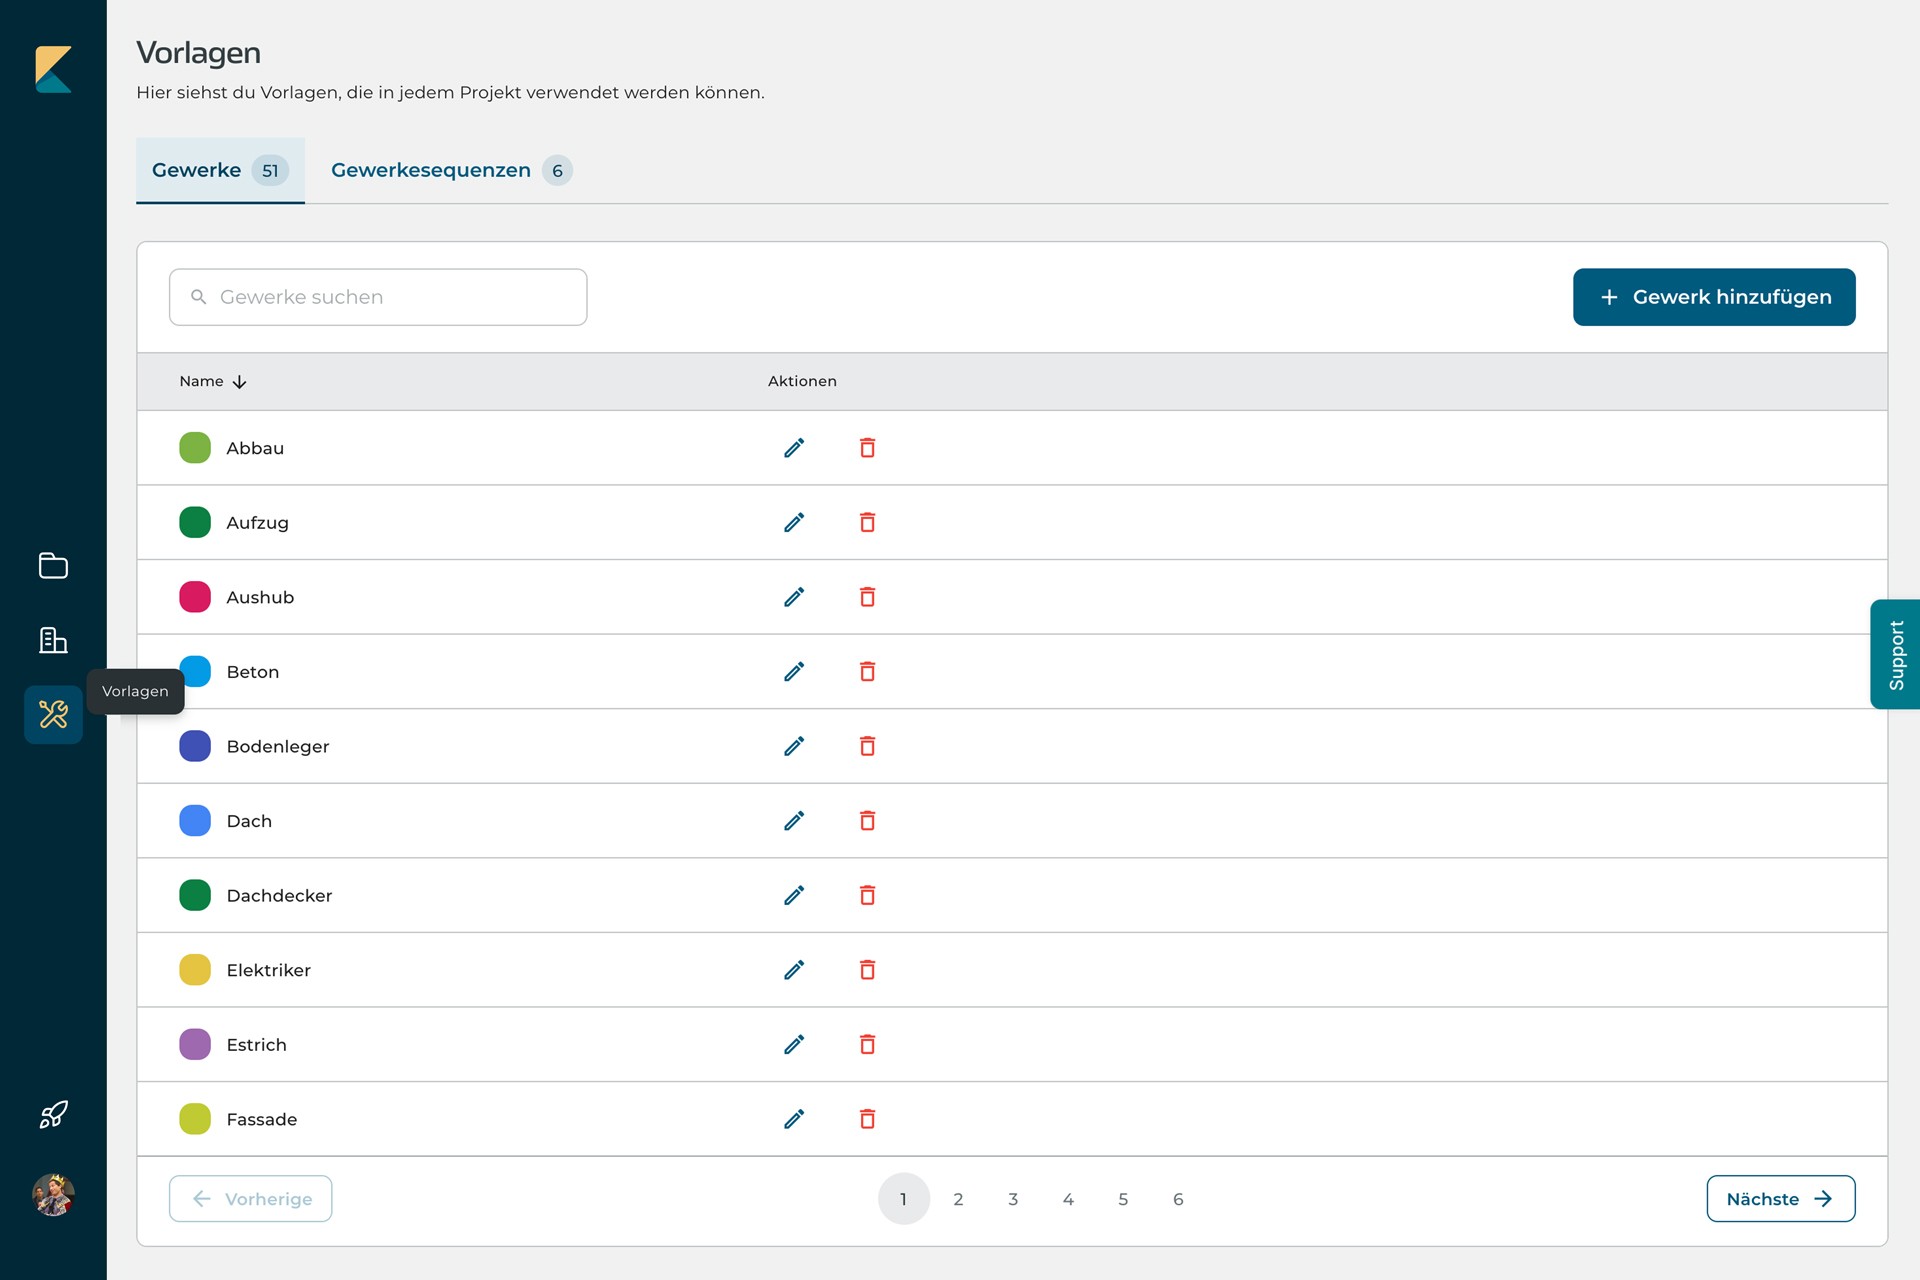1920x1280 pixels.
Task: Sort by Name column arrow
Action: 240,382
